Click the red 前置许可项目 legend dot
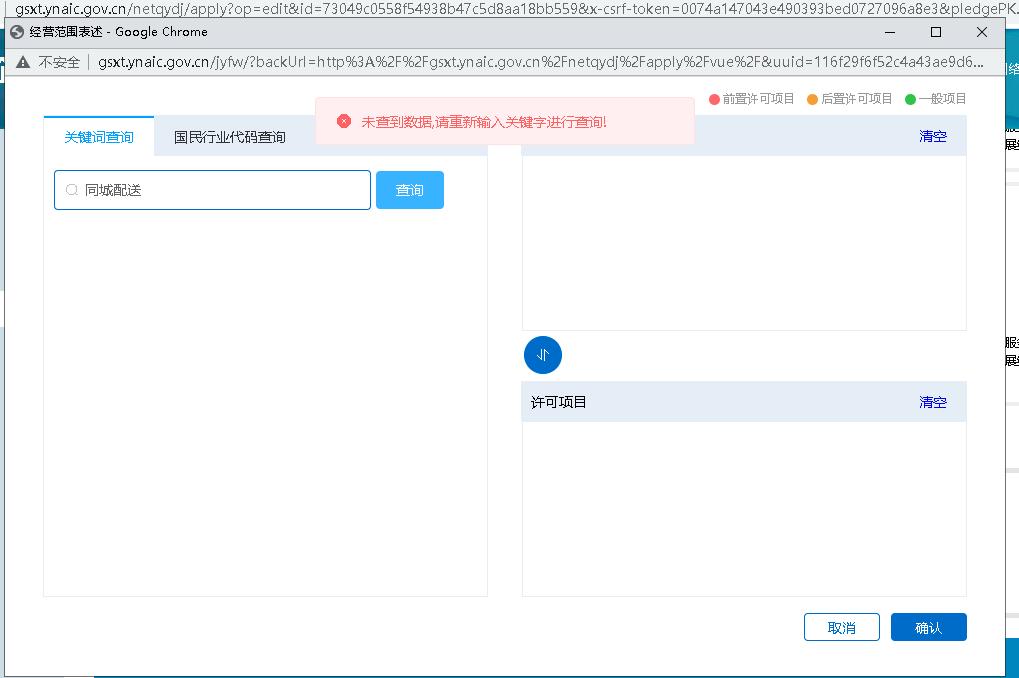1019x678 pixels. (714, 99)
